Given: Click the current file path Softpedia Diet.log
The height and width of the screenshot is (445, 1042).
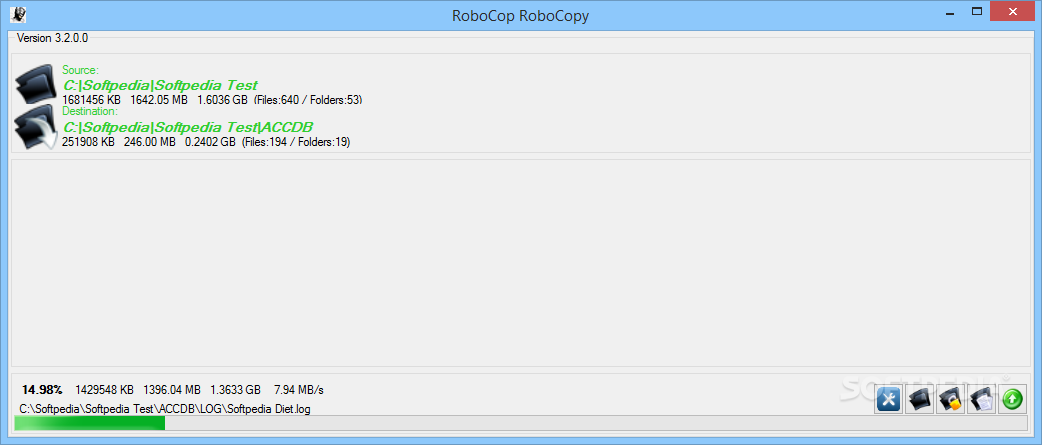Looking at the screenshot, I should click(x=165, y=408).
